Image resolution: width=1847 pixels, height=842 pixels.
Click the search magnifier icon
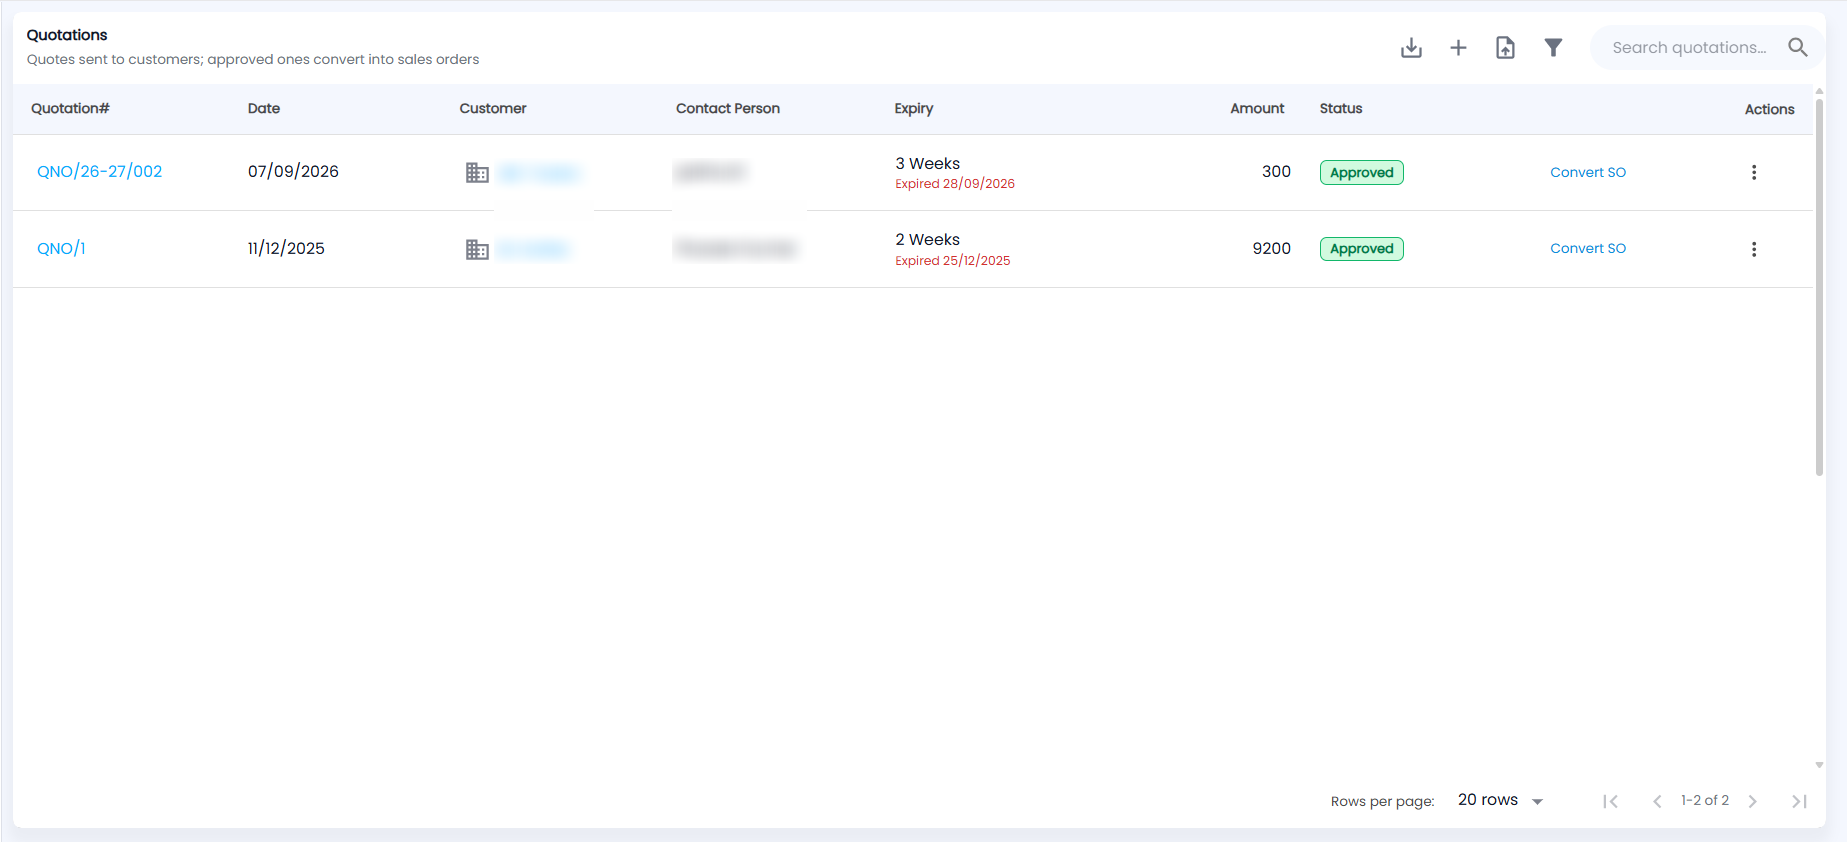(1797, 47)
